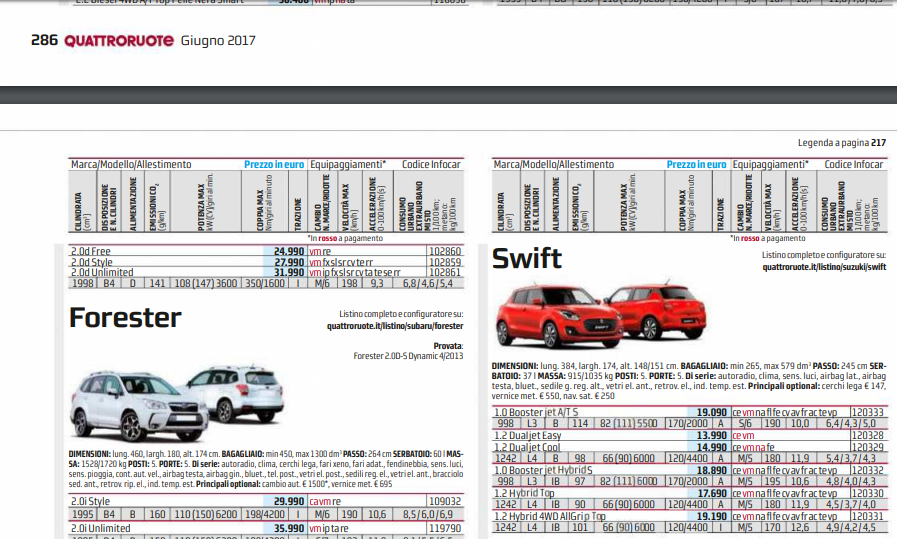Click the power value 82 (111) 5500
Viewport: 897px width, 539px height.
628,423
